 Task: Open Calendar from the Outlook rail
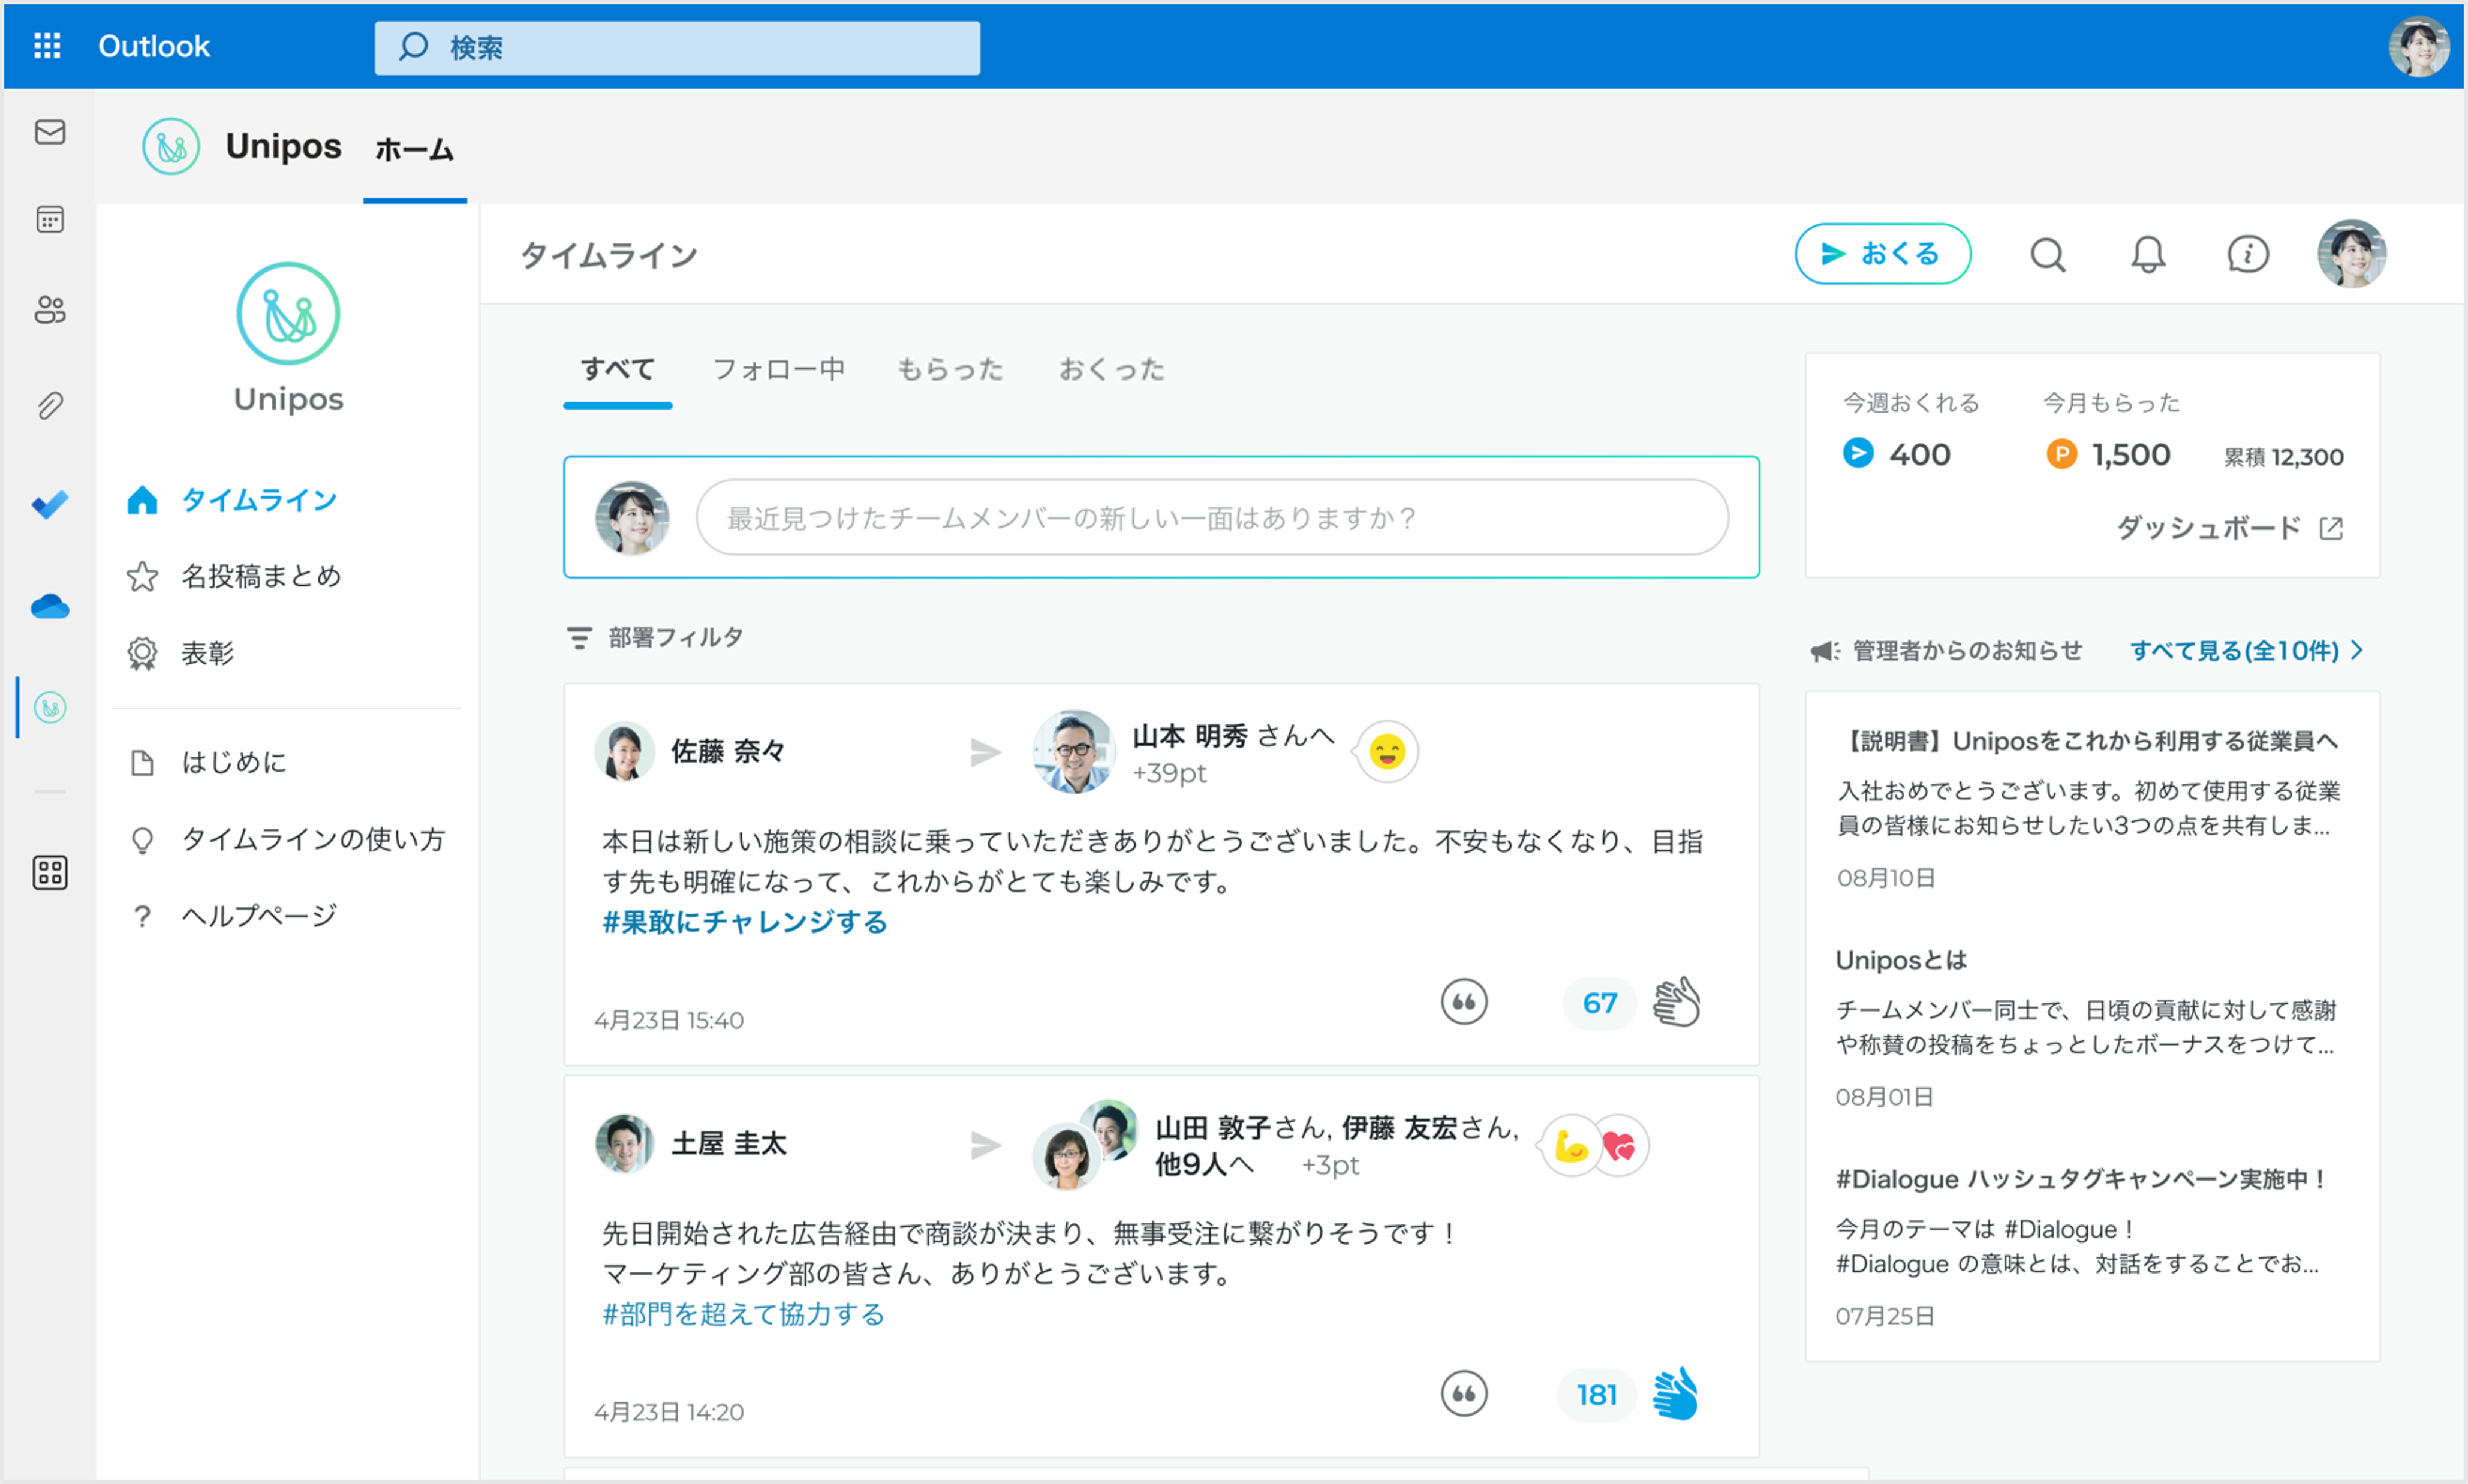coord(50,219)
